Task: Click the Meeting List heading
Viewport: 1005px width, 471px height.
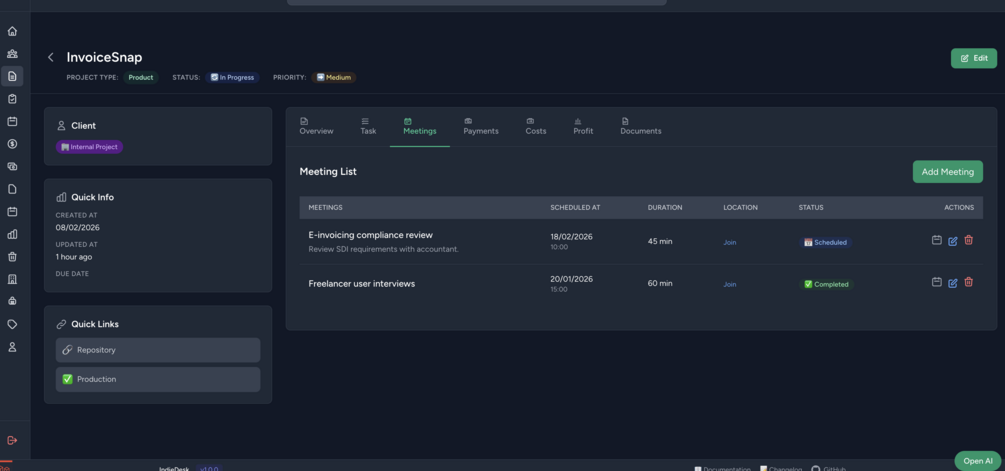Action: pyautogui.click(x=328, y=172)
